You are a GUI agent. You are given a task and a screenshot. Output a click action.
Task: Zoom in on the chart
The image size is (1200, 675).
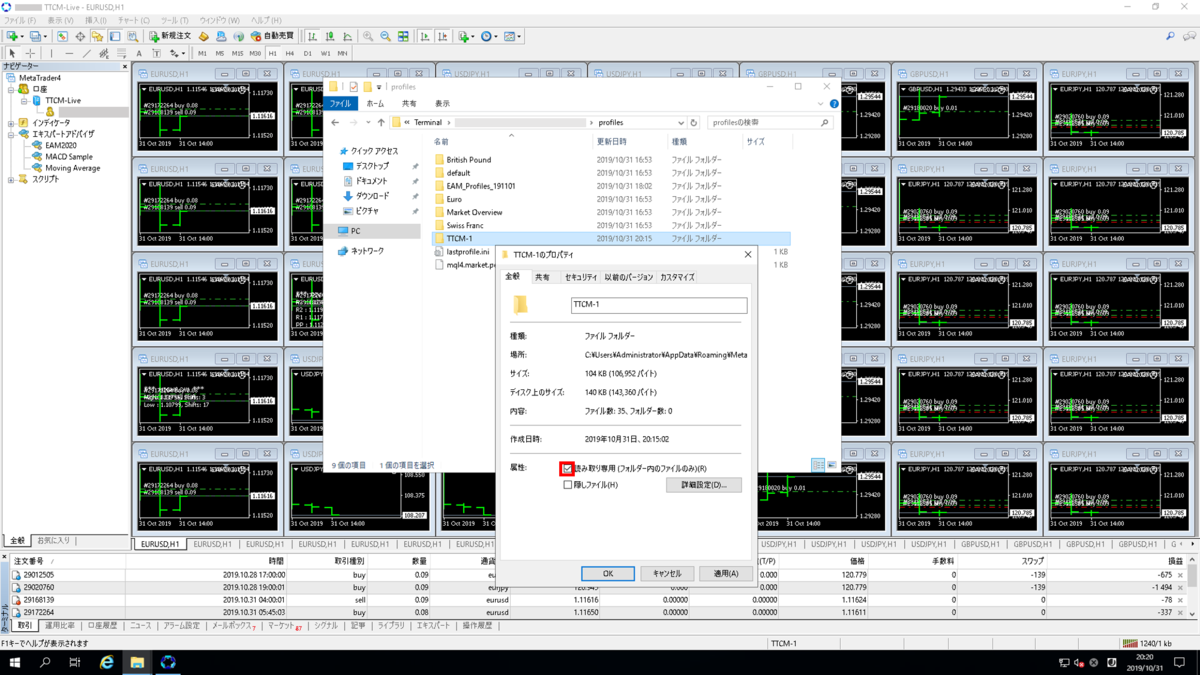368,36
